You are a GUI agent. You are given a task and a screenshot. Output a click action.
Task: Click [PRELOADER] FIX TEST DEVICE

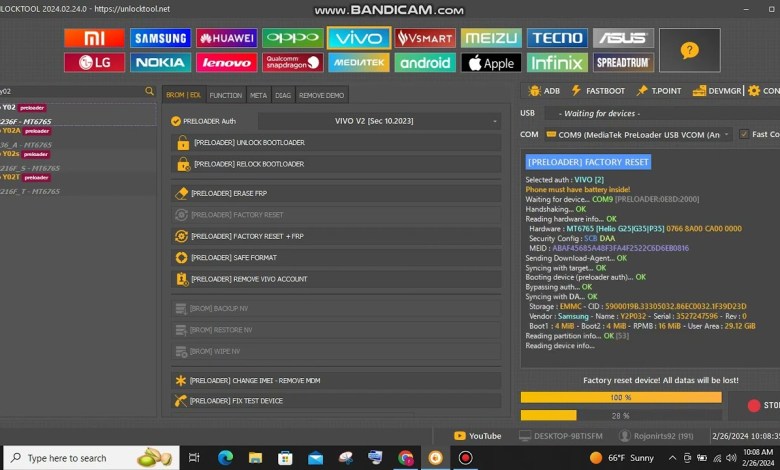click(x=336, y=401)
